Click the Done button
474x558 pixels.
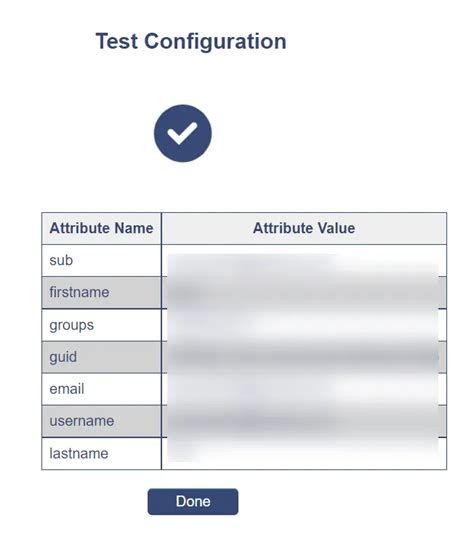pyautogui.click(x=193, y=501)
